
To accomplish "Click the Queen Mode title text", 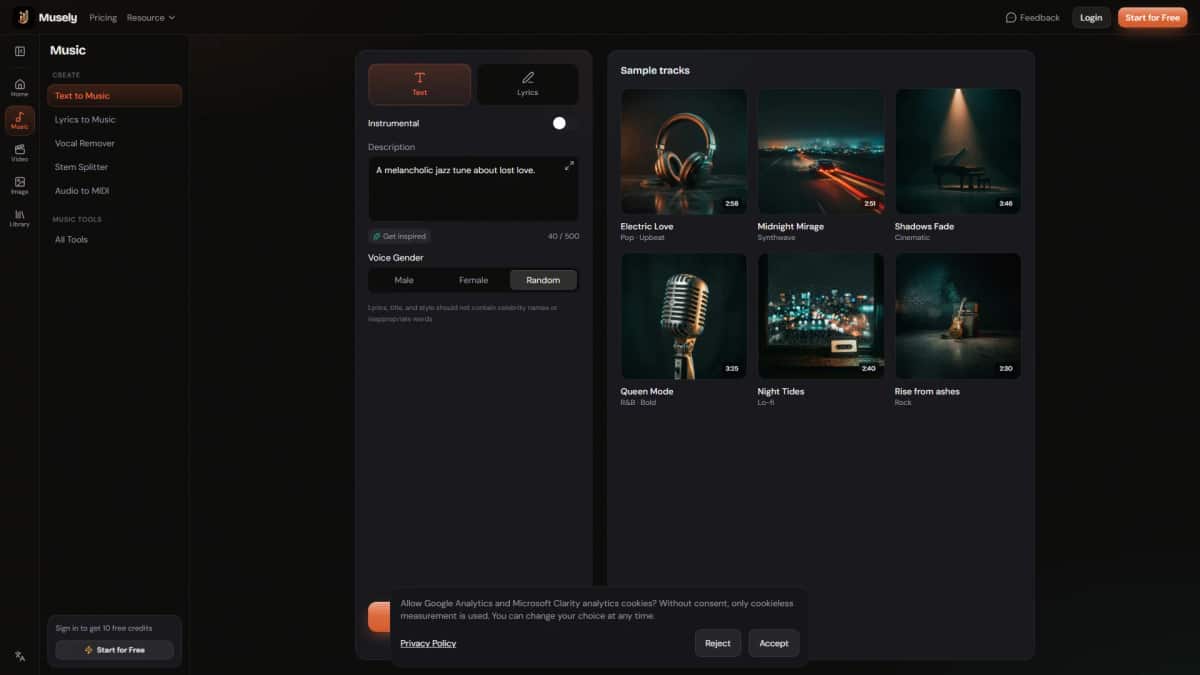I will [x=647, y=391].
